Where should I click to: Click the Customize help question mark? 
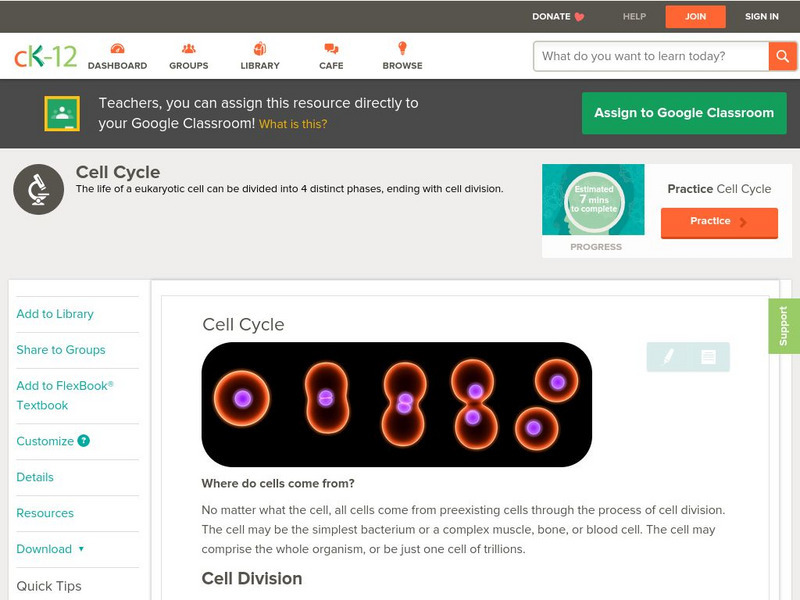pos(84,441)
